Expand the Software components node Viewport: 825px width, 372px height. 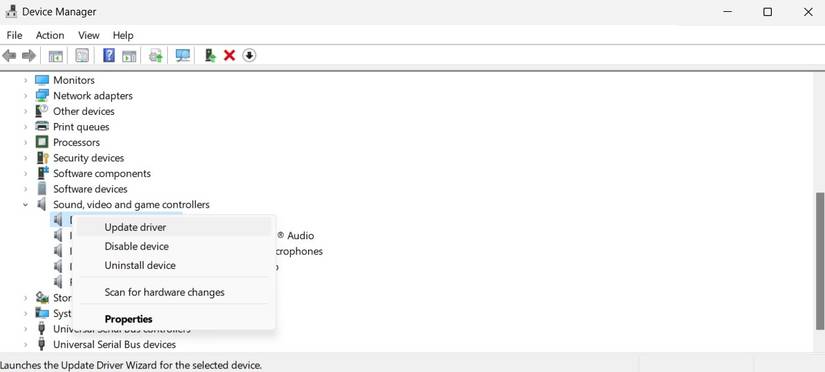coord(25,174)
